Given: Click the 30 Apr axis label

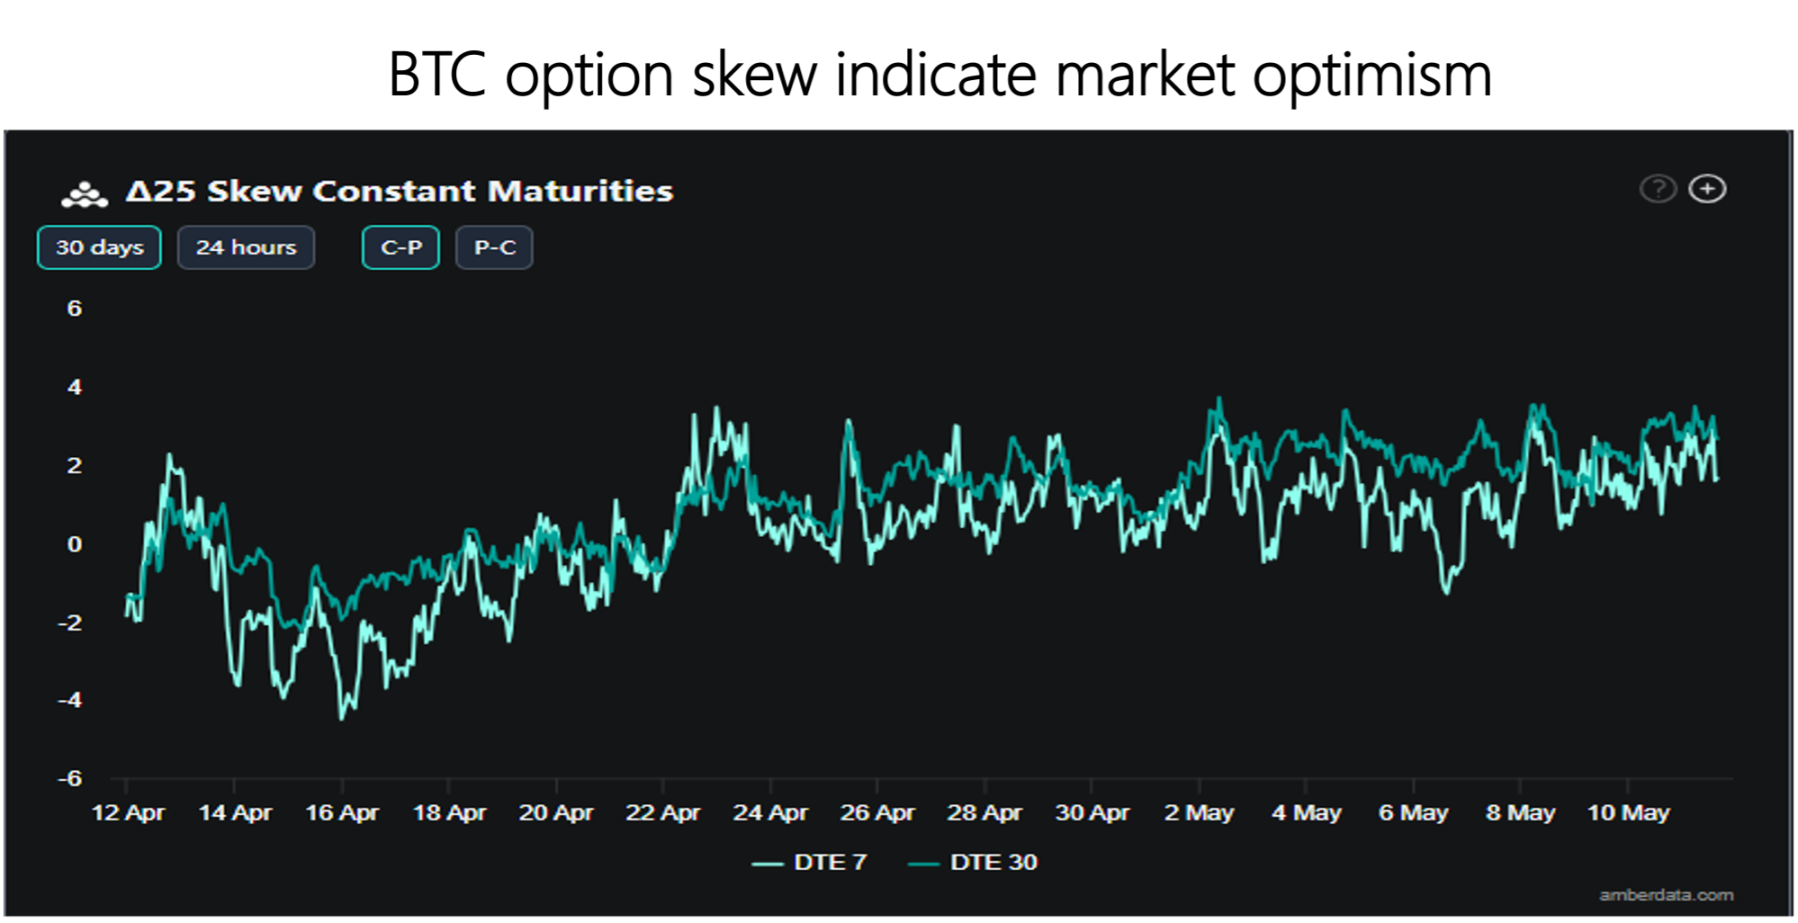Looking at the screenshot, I should pos(1092,813).
